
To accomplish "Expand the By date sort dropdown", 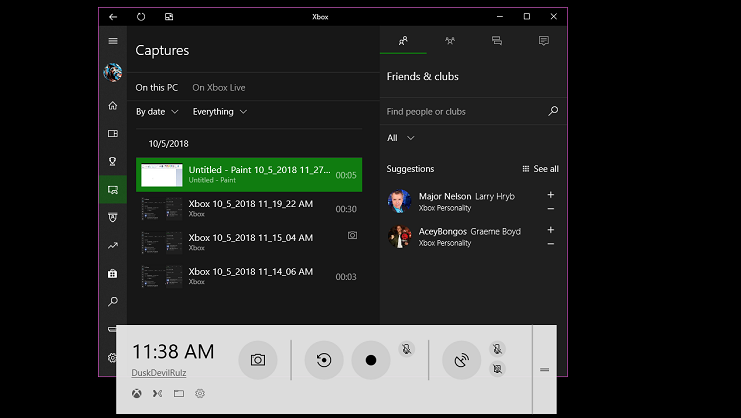I will [x=157, y=112].
